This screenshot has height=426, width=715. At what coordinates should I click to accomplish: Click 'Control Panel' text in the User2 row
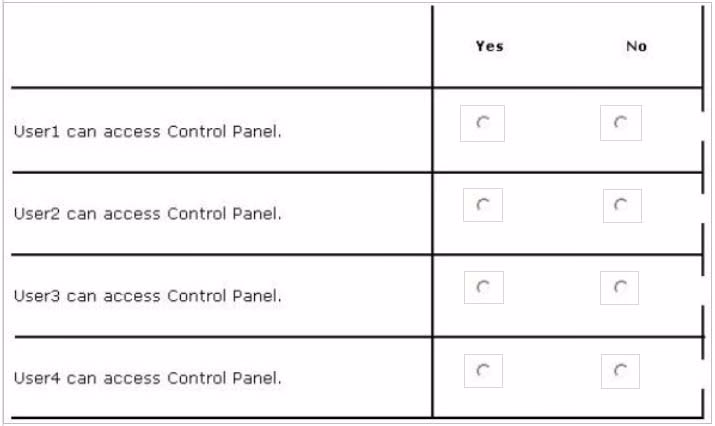click(224, 213)
